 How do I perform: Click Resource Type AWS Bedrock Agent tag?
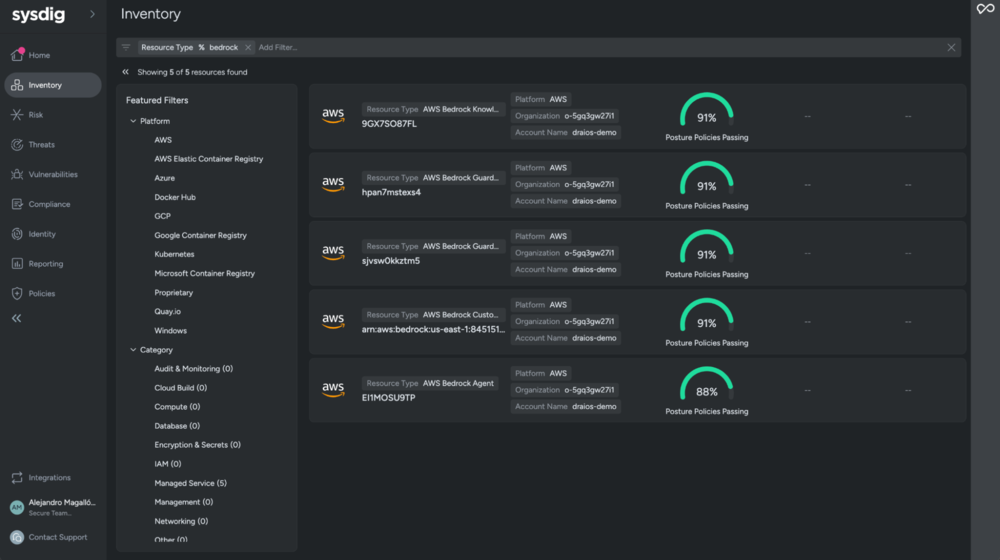point(430,383)
